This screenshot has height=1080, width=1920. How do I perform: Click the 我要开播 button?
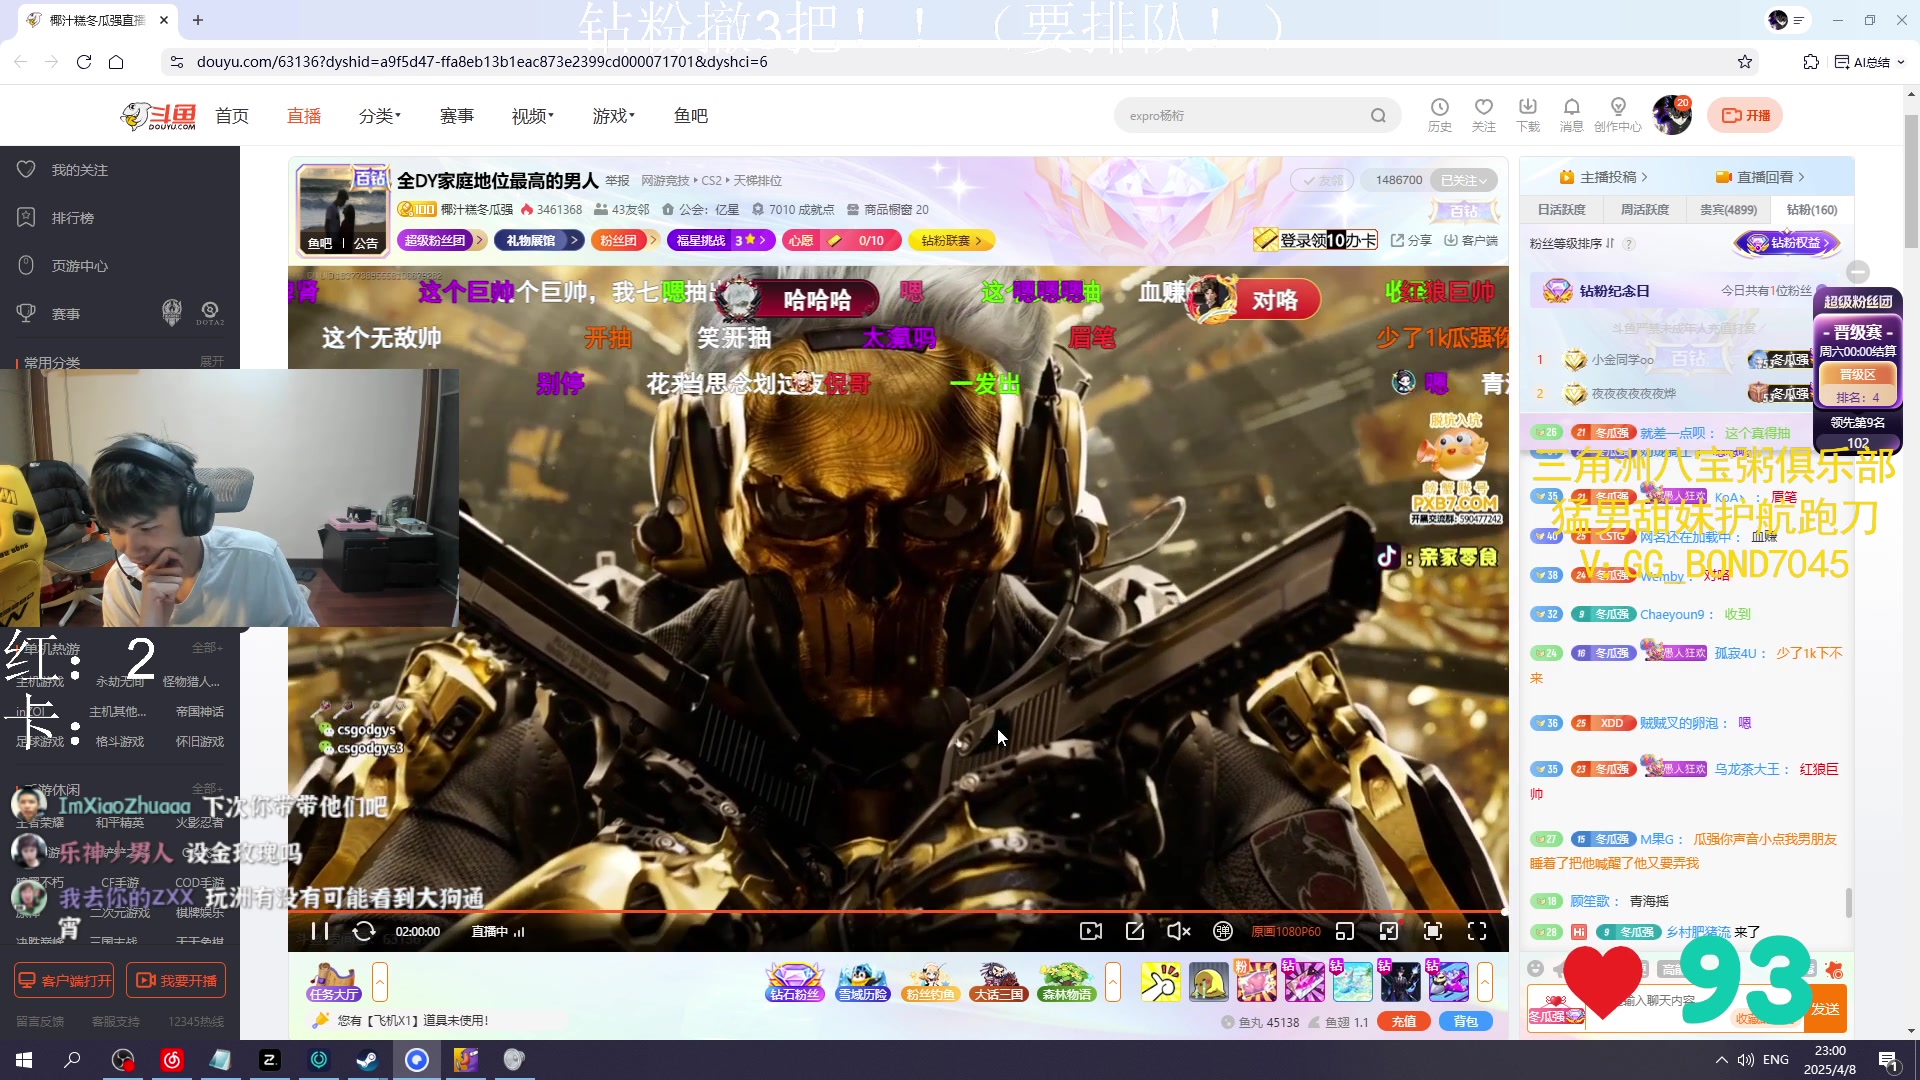click(x=175, y=981)
